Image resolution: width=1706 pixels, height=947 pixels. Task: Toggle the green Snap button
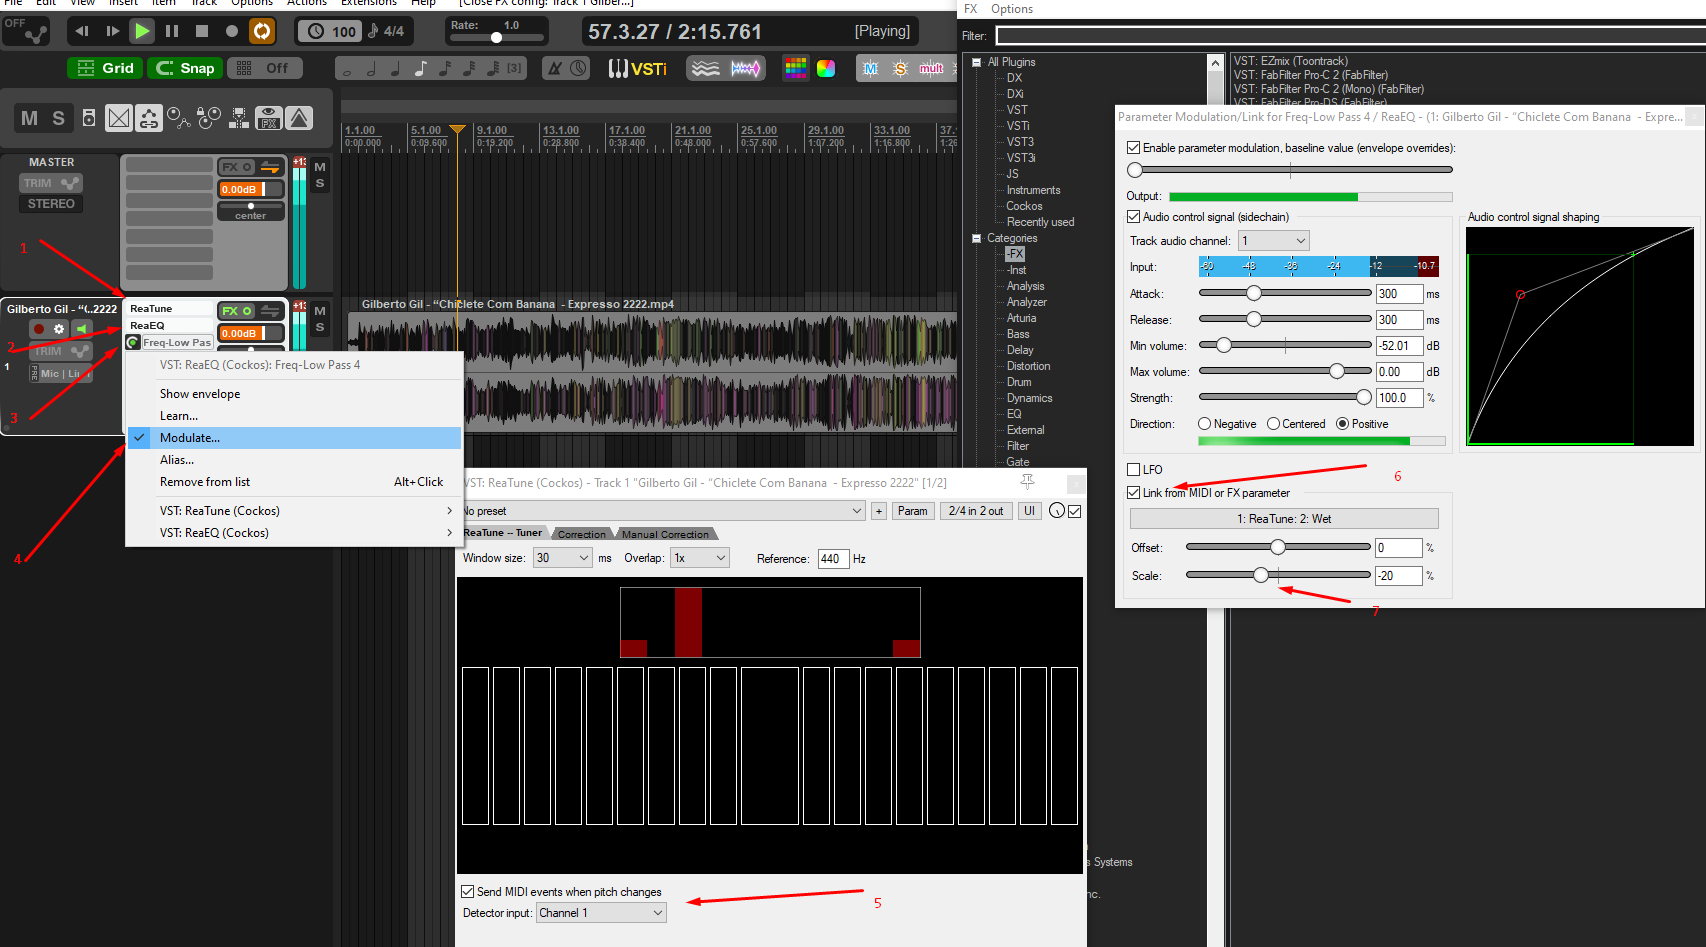pyautogui.click(x=185, y=68)
